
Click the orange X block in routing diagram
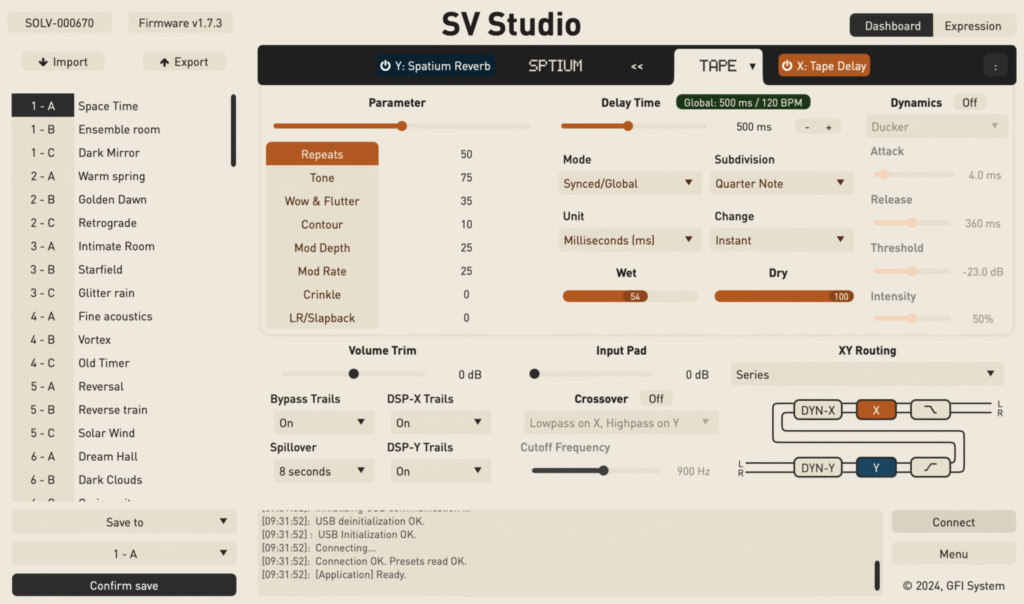coord(876,410)
